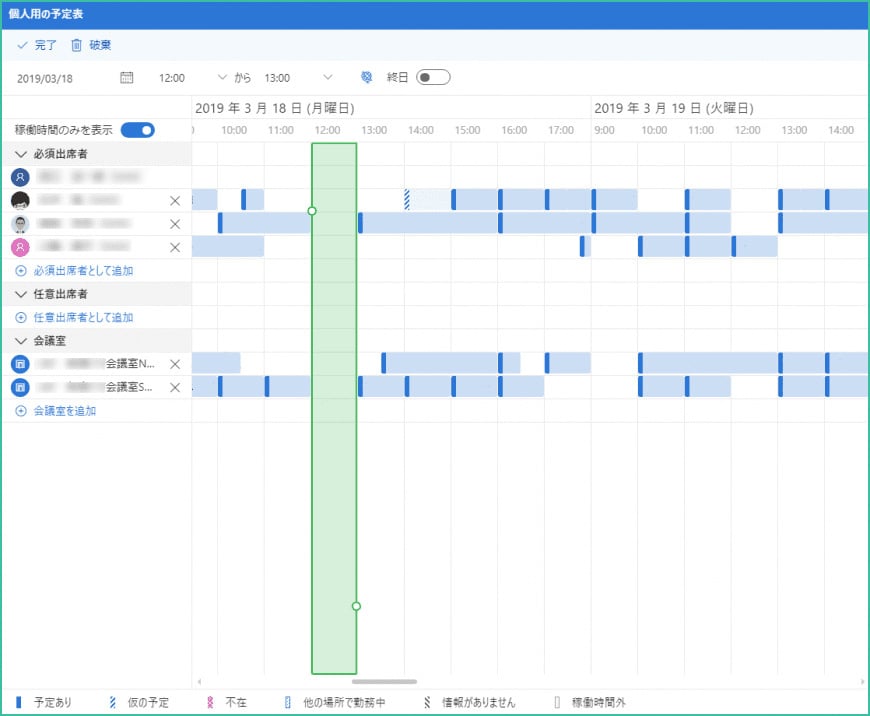
Task: Click the time zone globe icon
Action: tap(366, 77)
